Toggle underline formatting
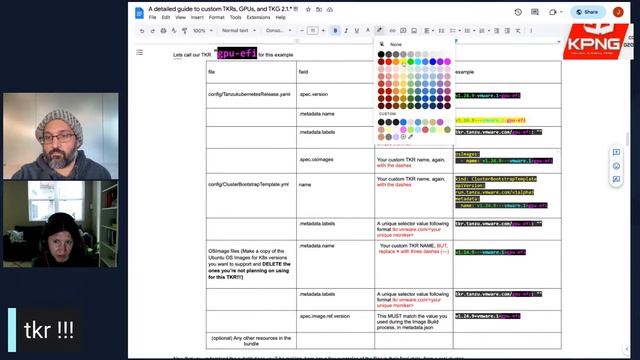This screenshot has height=360, width=640. pos(357,31)
